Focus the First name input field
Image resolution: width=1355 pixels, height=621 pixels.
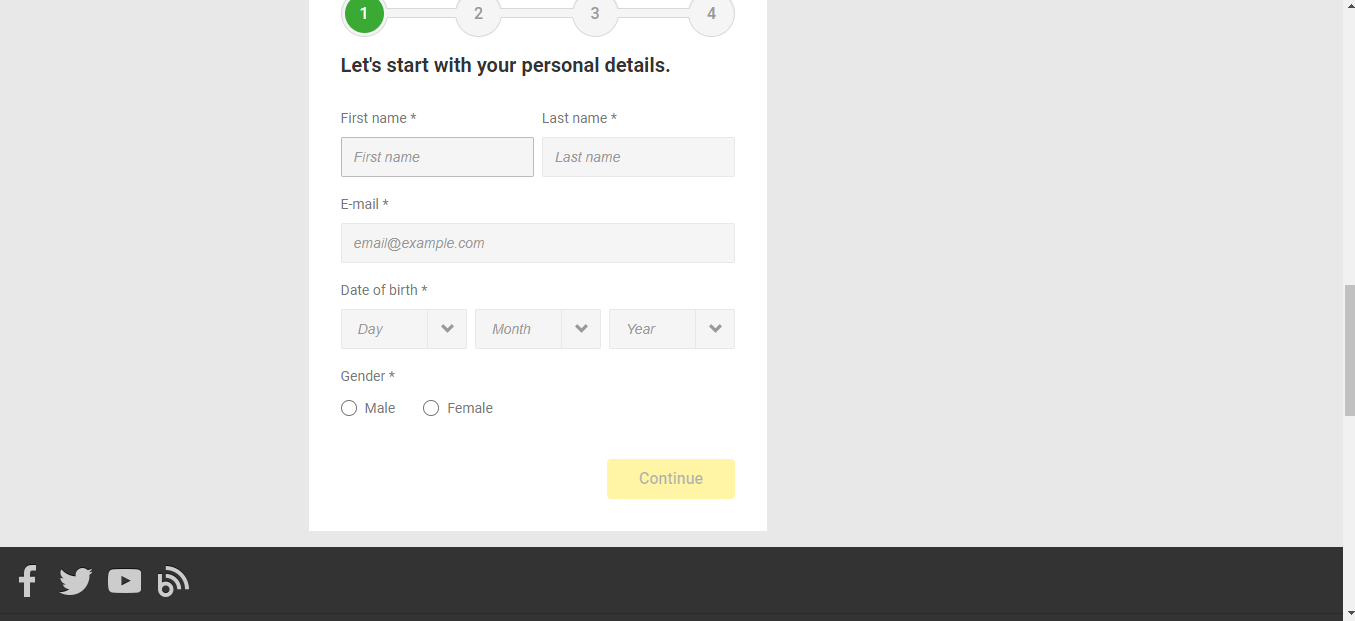click(437, 157)
